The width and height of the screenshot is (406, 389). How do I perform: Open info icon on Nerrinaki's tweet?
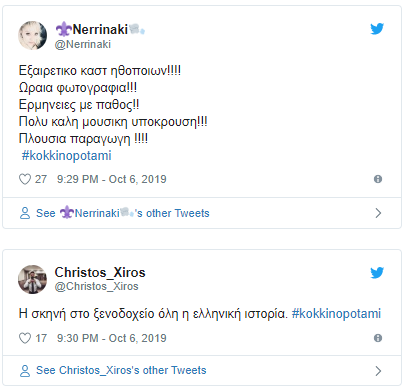(x=378, y=179)
